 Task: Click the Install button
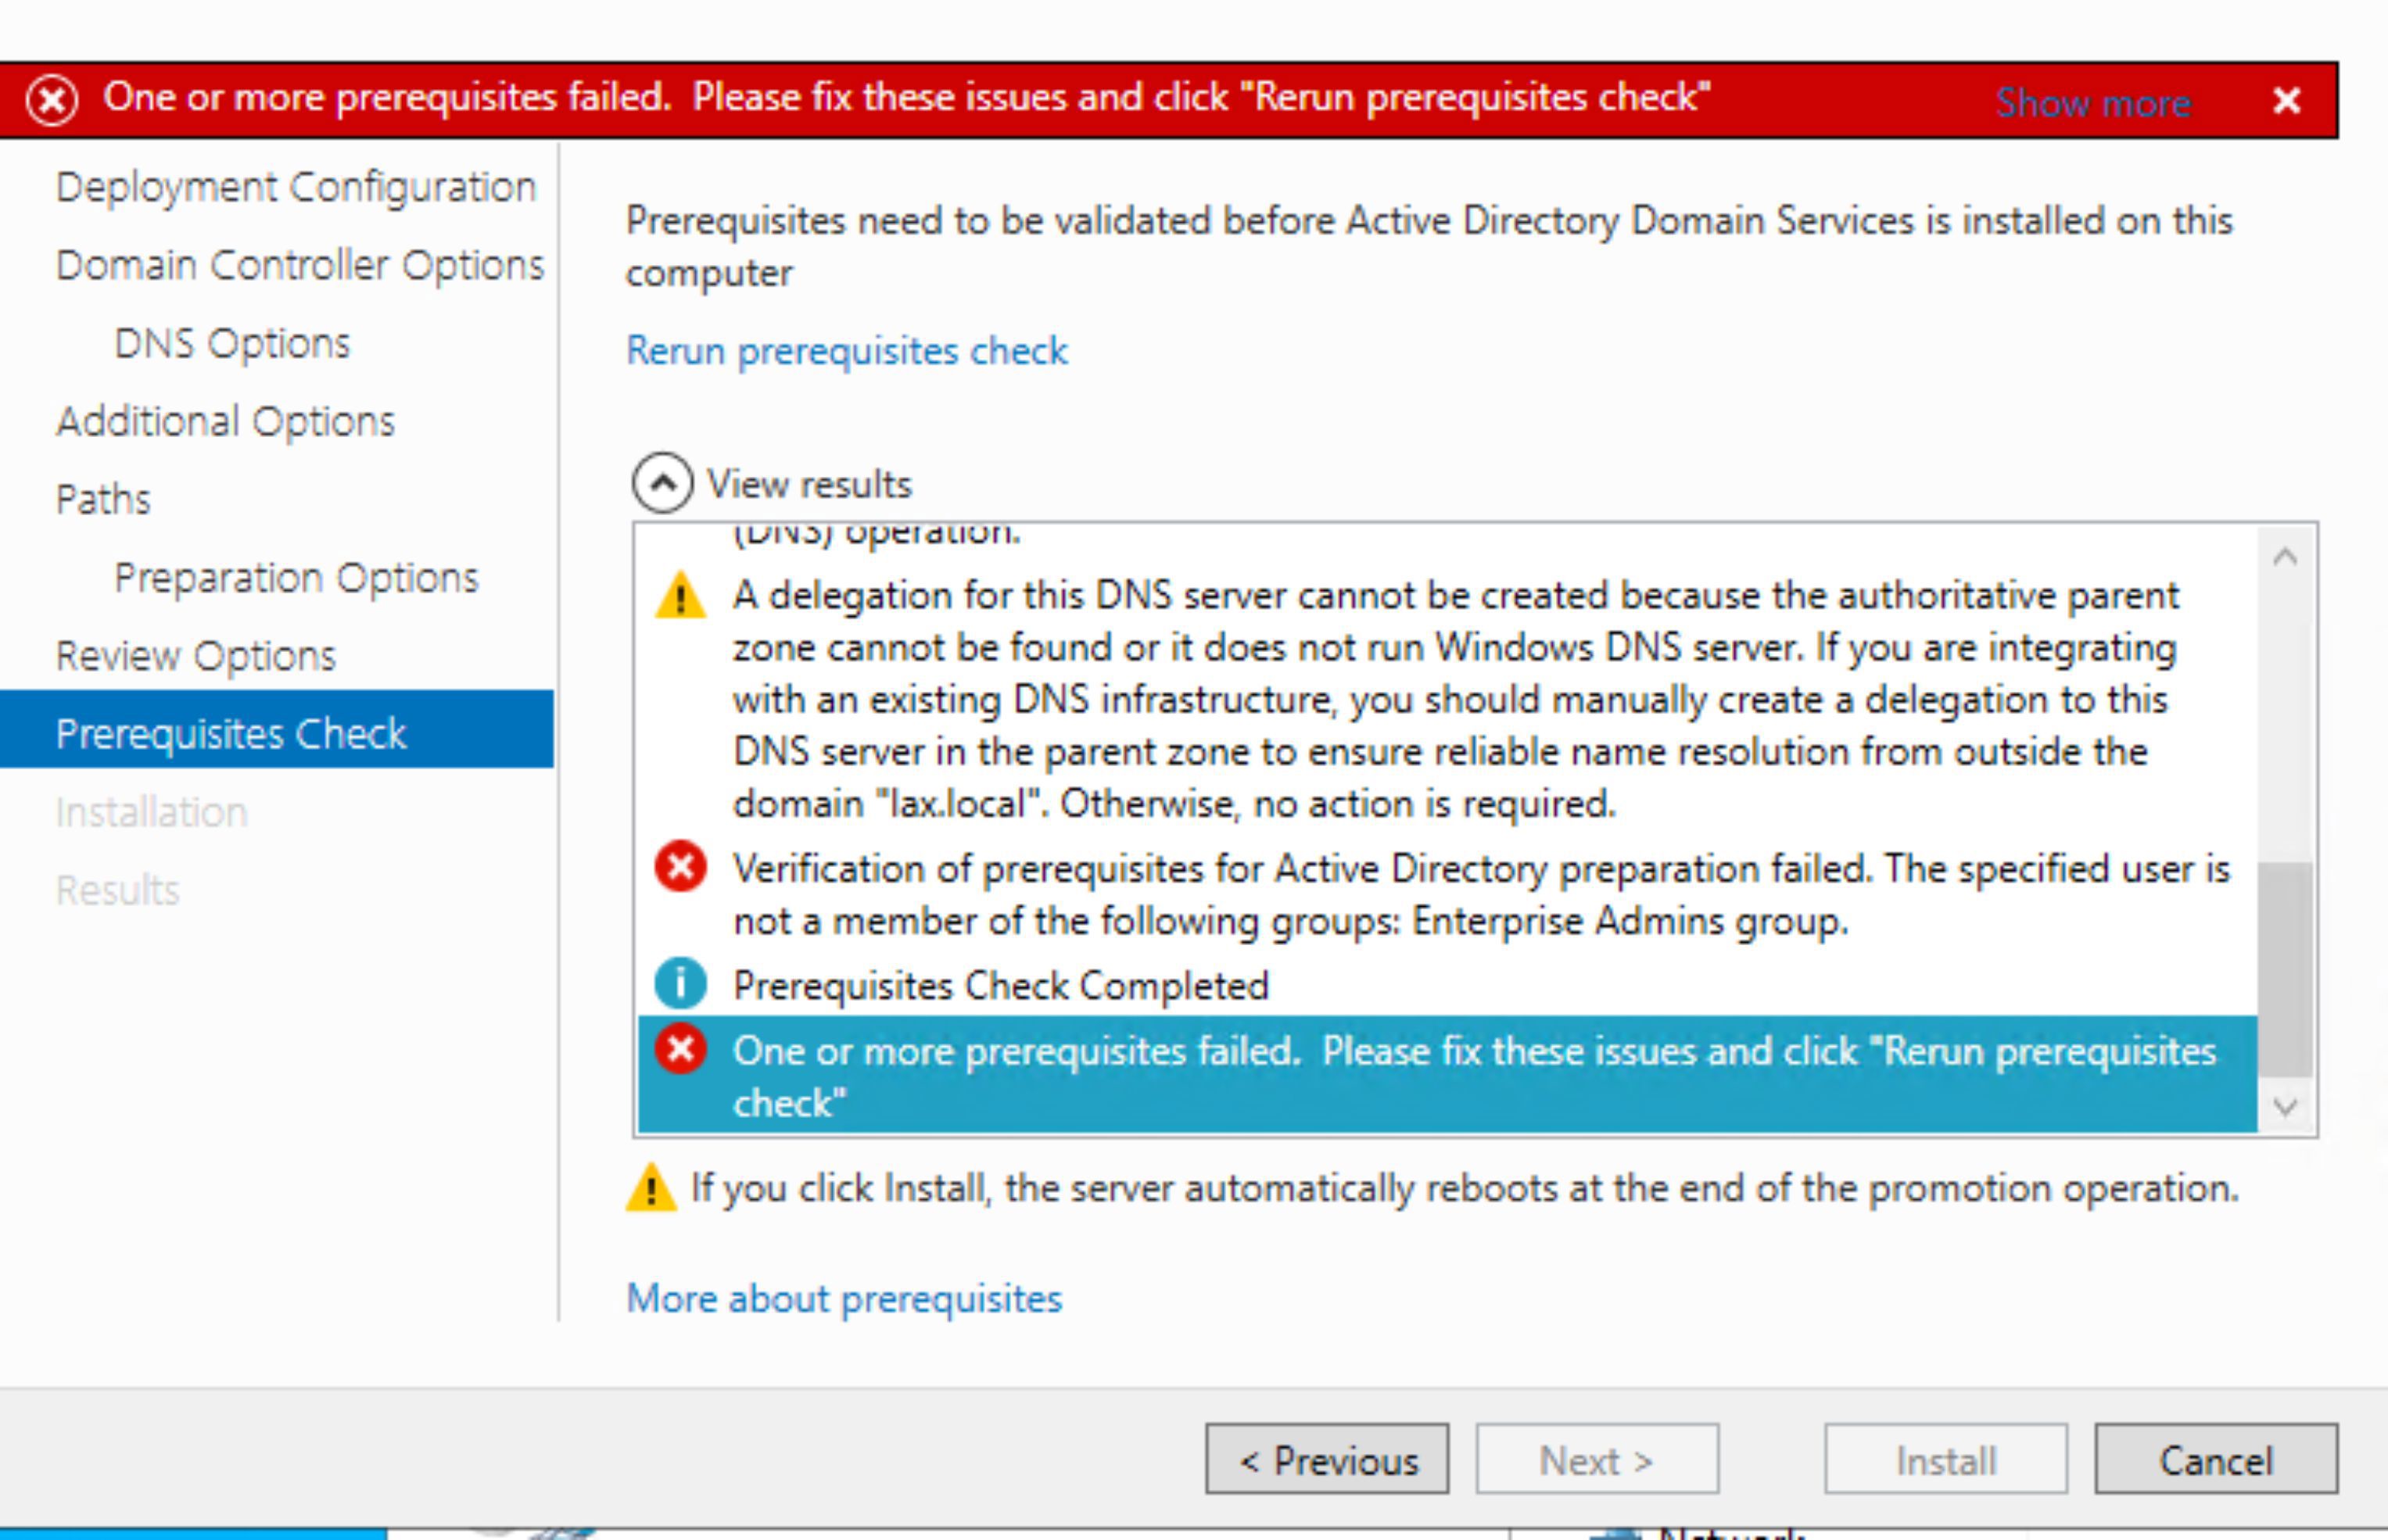point(1944,1458)
